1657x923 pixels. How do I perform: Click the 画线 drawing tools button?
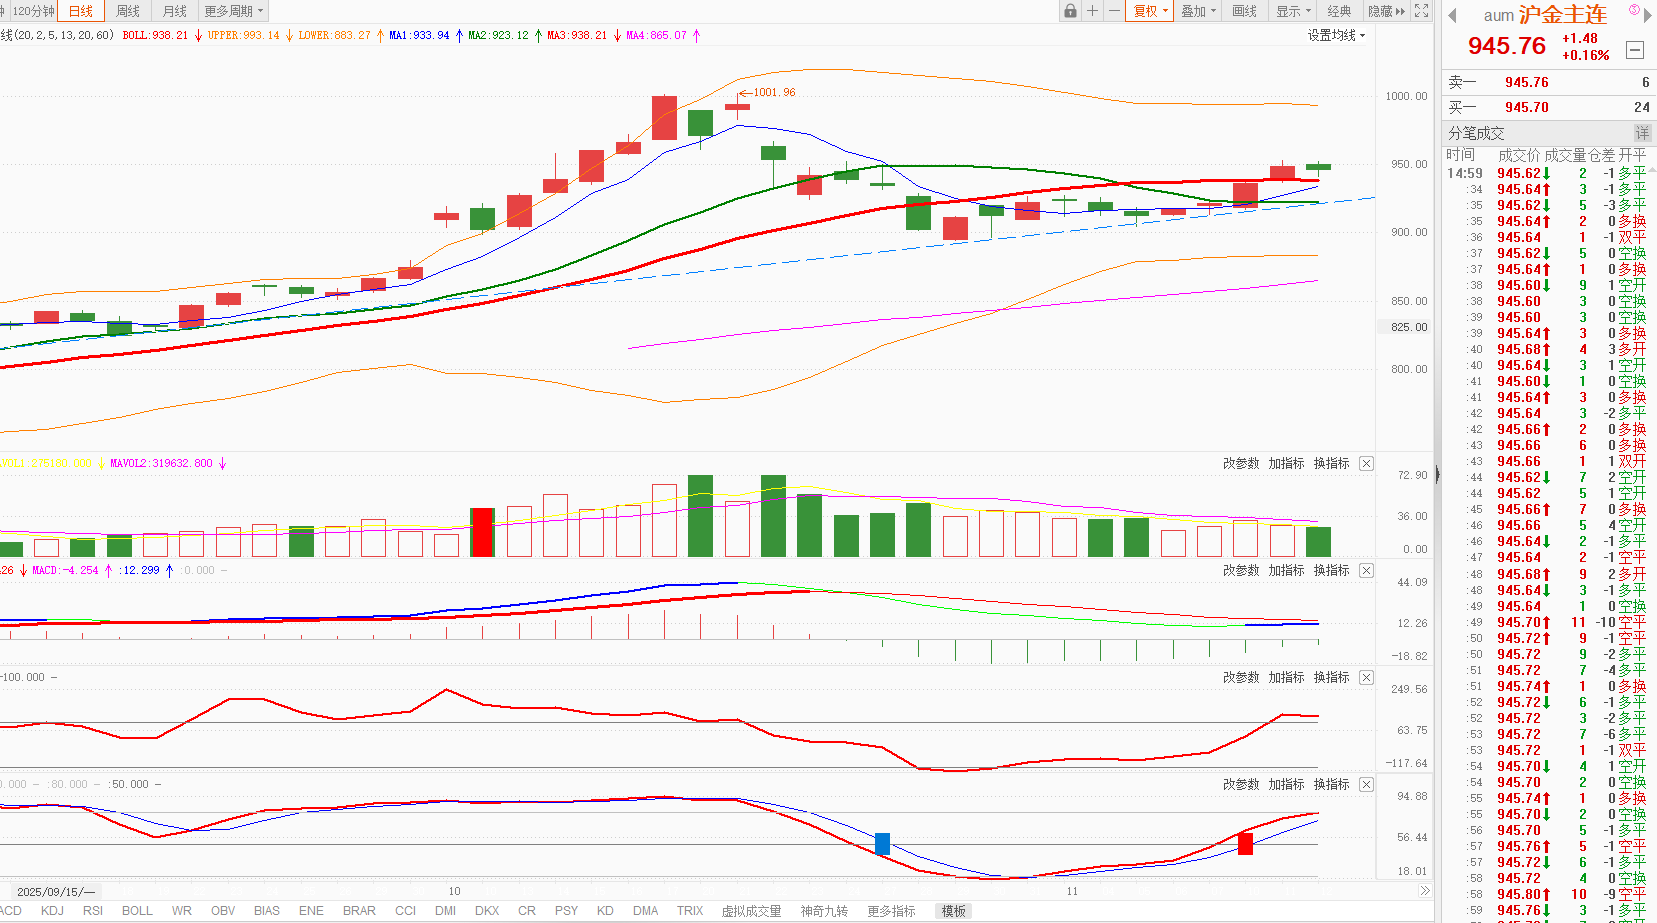(x=1245, y=11)
